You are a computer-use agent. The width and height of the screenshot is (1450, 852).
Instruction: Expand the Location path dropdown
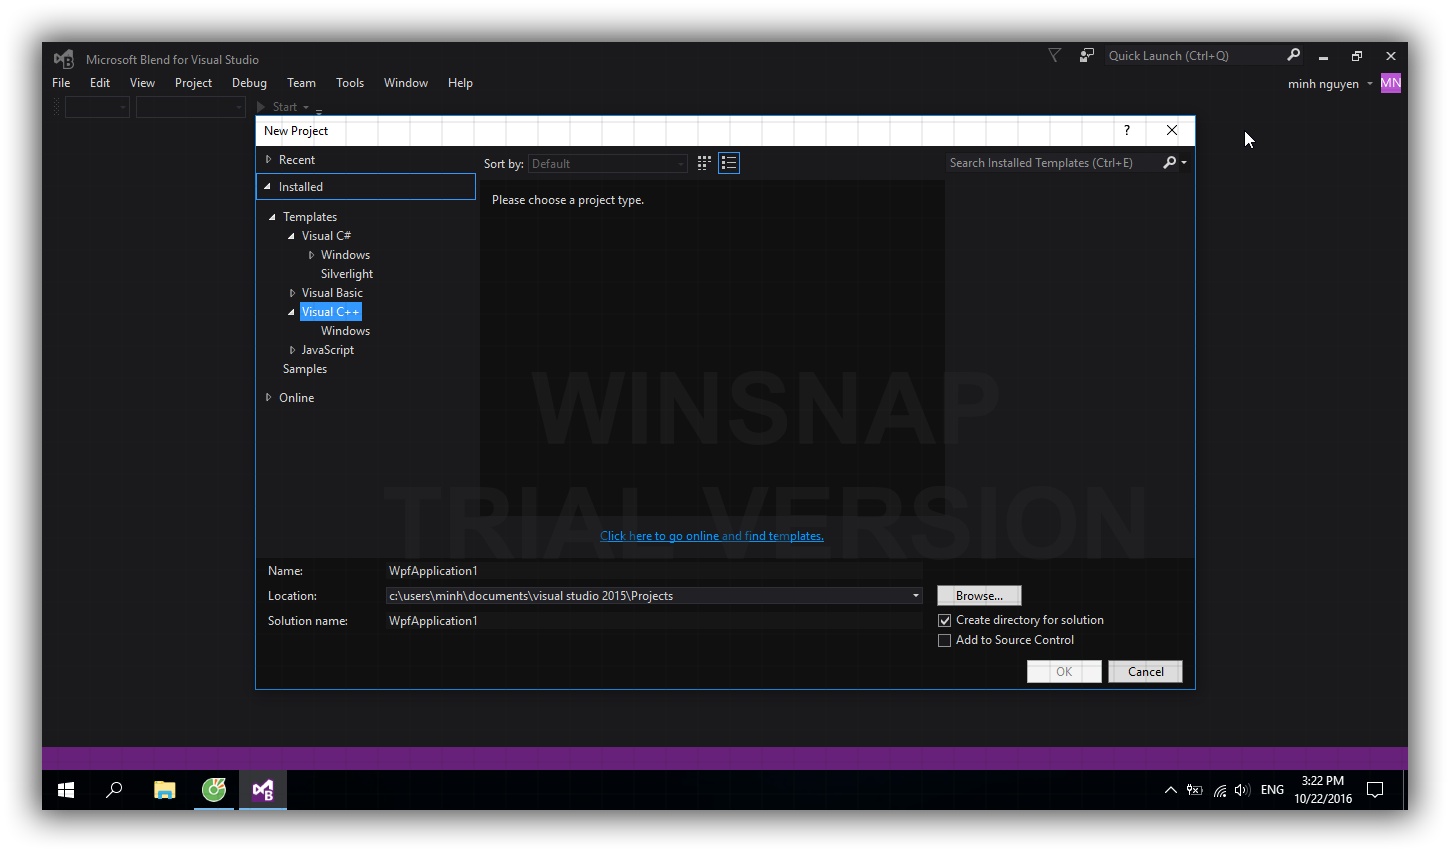[915, 596]
